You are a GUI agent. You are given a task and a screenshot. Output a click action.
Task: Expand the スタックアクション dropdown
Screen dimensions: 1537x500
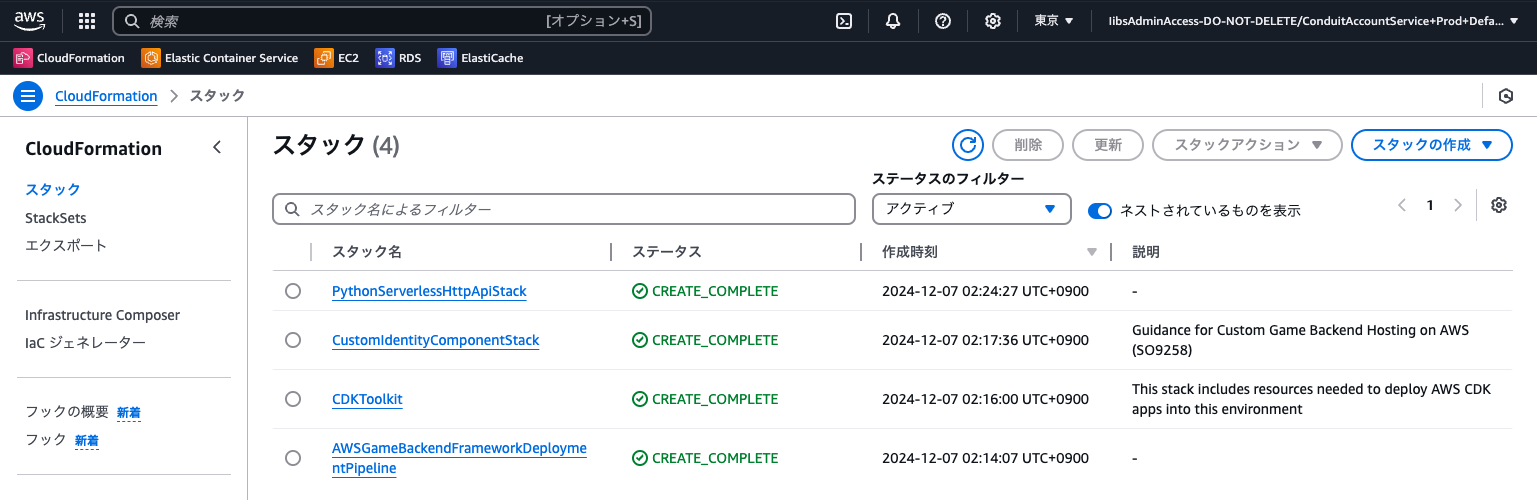[x=1246, y=145]
